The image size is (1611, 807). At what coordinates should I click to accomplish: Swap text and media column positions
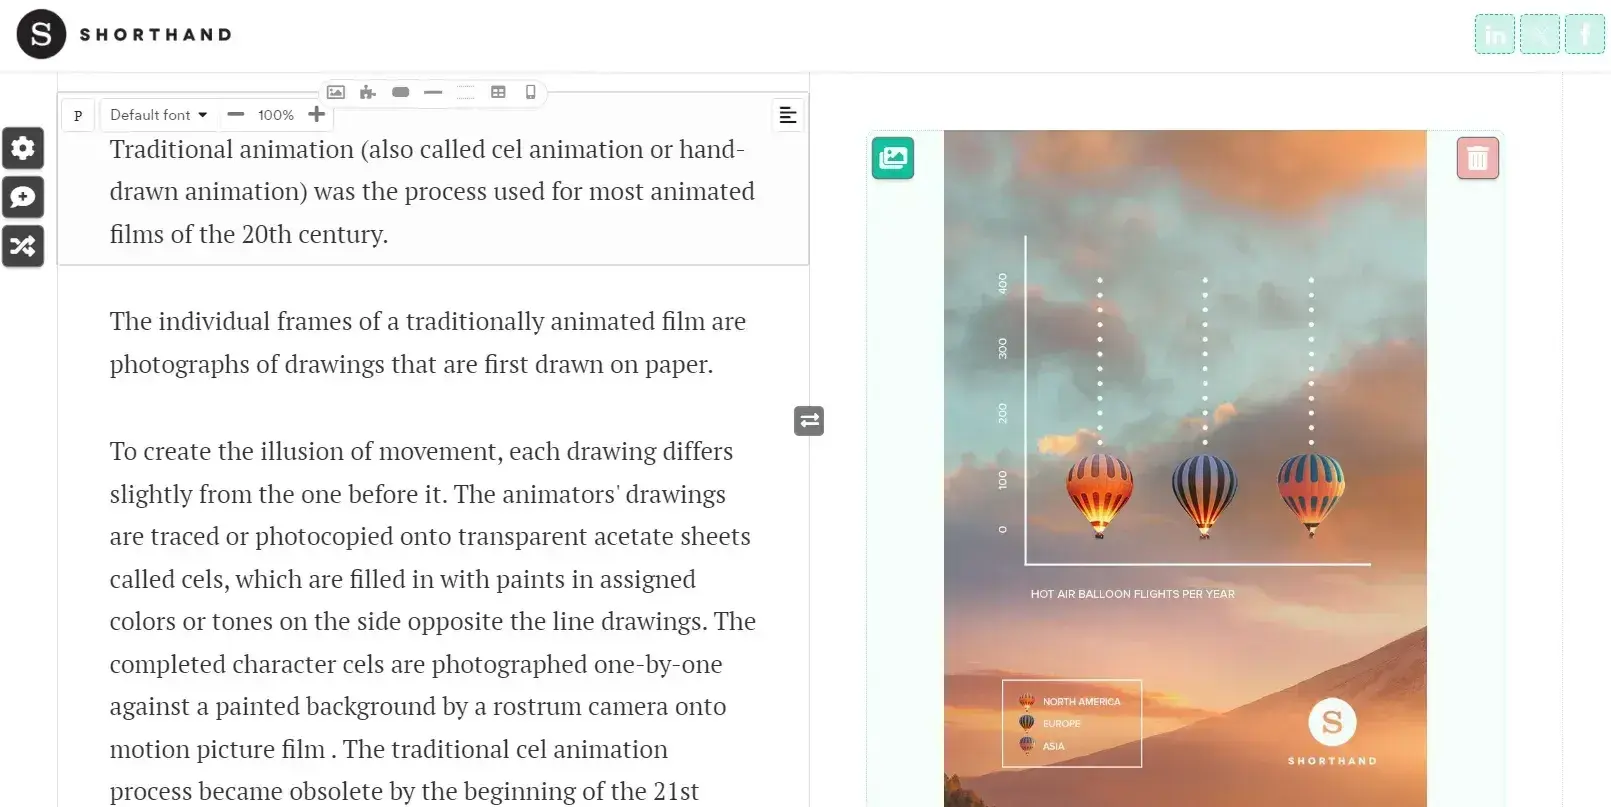click(809, 421)
